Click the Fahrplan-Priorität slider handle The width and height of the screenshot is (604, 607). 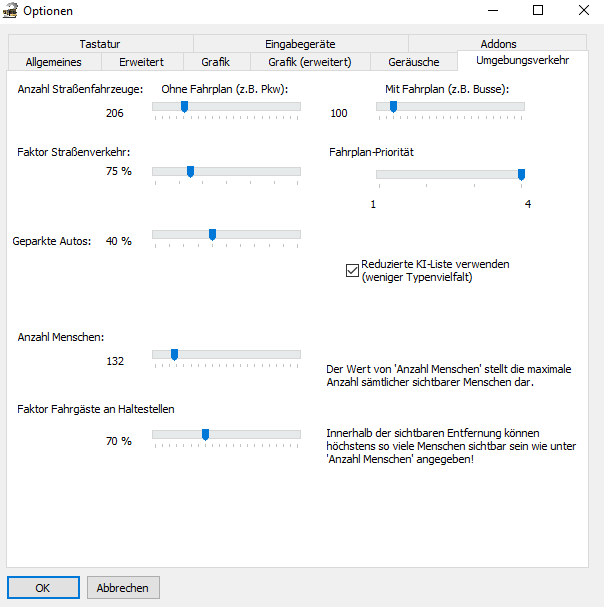(521, 174)
